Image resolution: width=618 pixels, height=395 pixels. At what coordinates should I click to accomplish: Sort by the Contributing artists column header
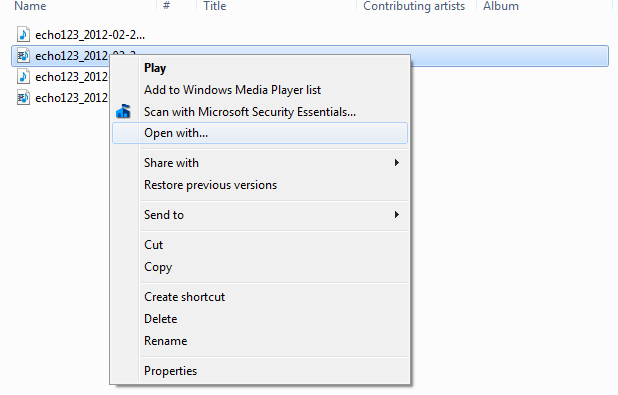click(x=414, y=6)
